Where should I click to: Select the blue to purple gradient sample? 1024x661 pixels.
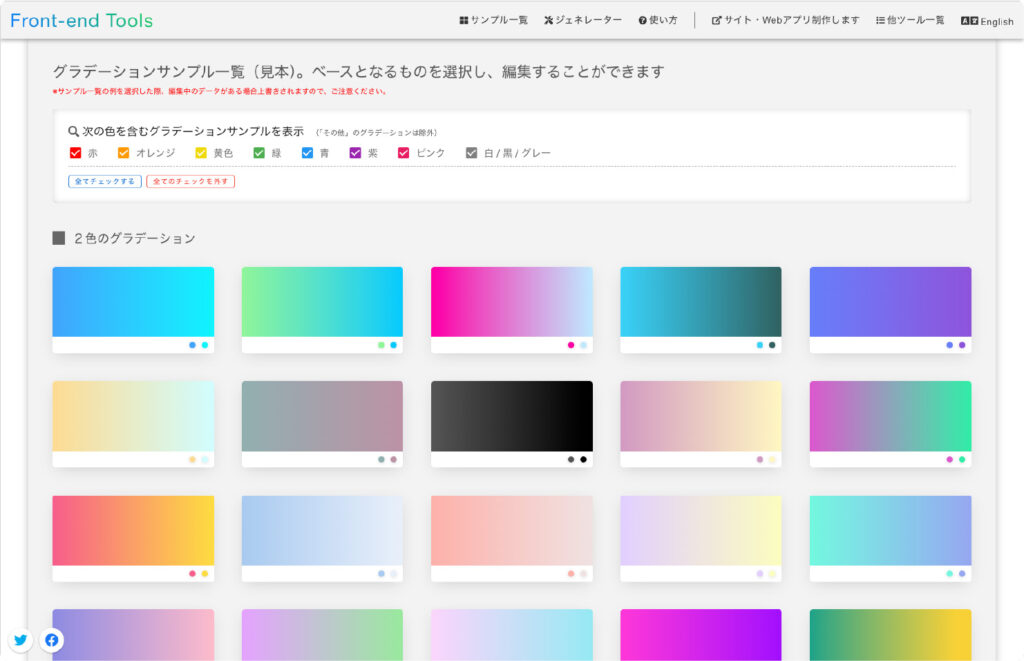click(x=891, y=310)
